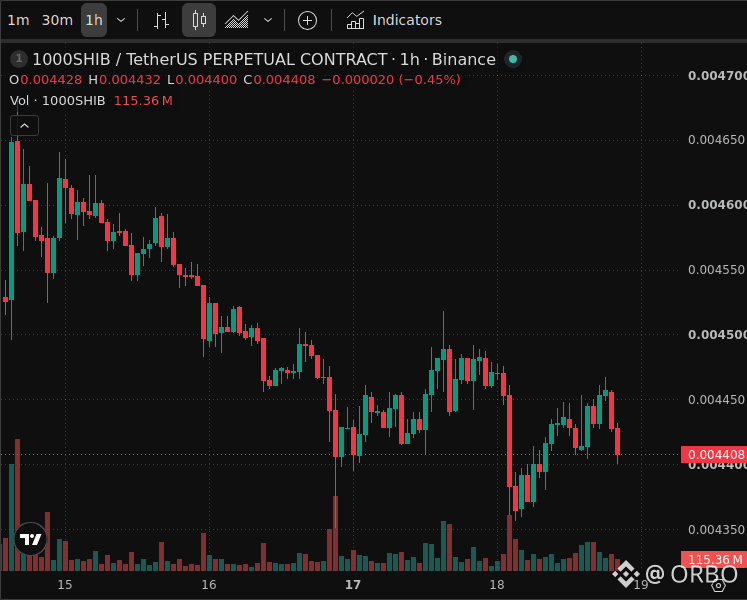Image resolution: width=747 pixels, height=600 pixels.
Task: Click the 0.004550 price axis label
Action: tap(716, 270)
